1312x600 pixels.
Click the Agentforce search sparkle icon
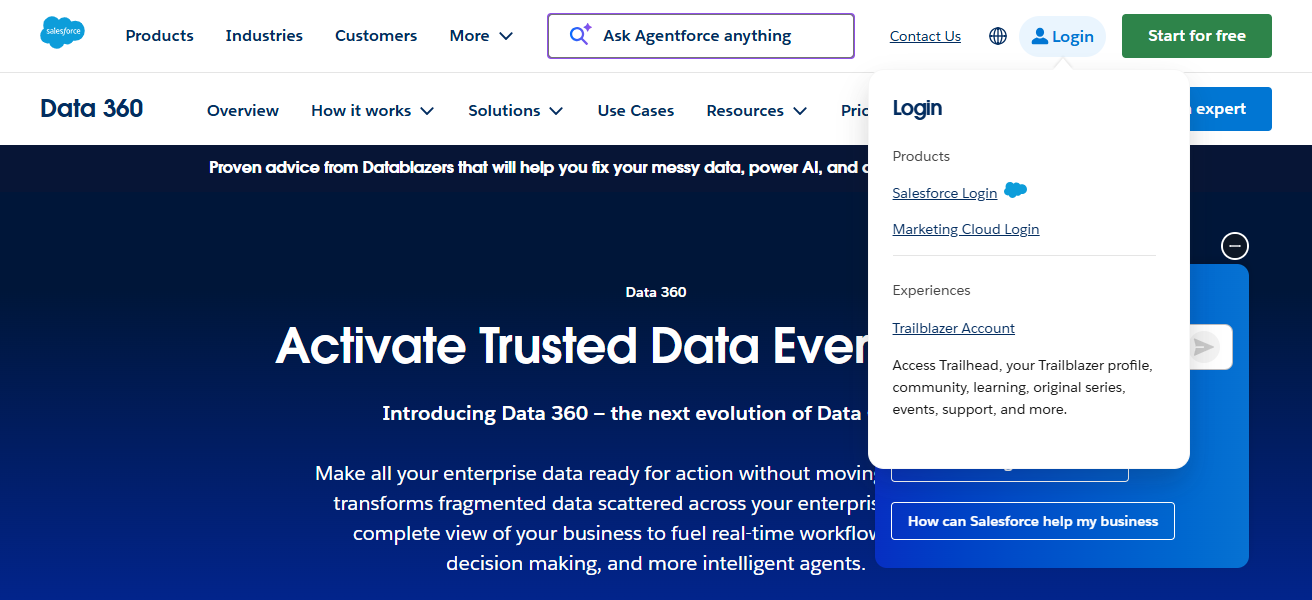[580, 35]
